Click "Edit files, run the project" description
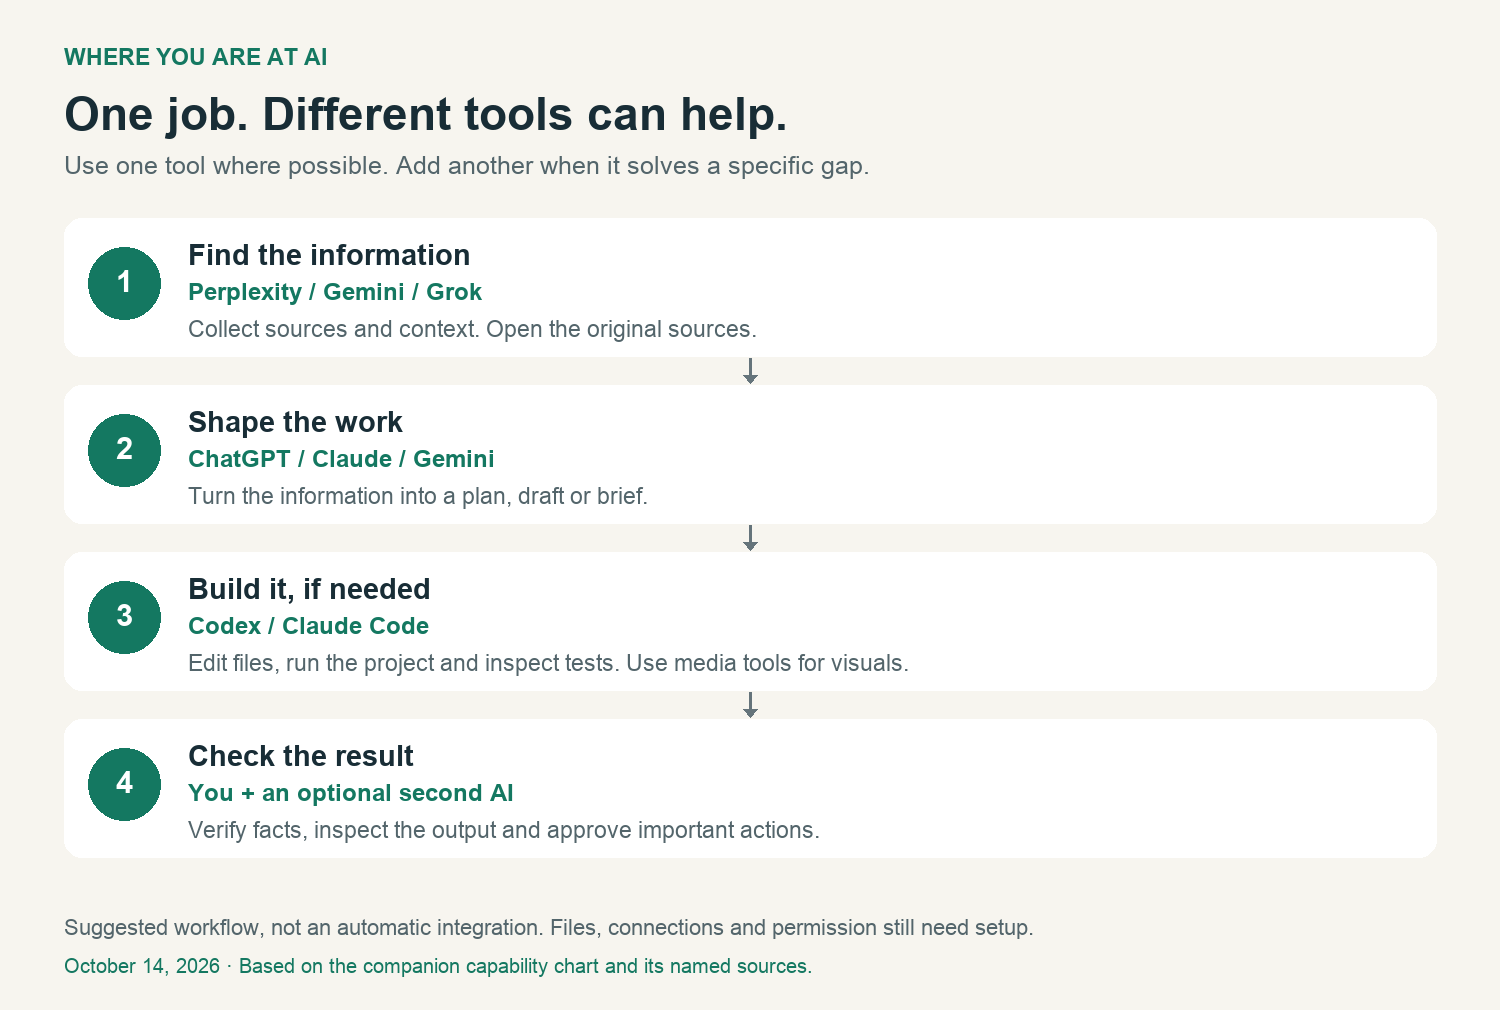Screen dimensions: 1500x1010 point(548,663)
